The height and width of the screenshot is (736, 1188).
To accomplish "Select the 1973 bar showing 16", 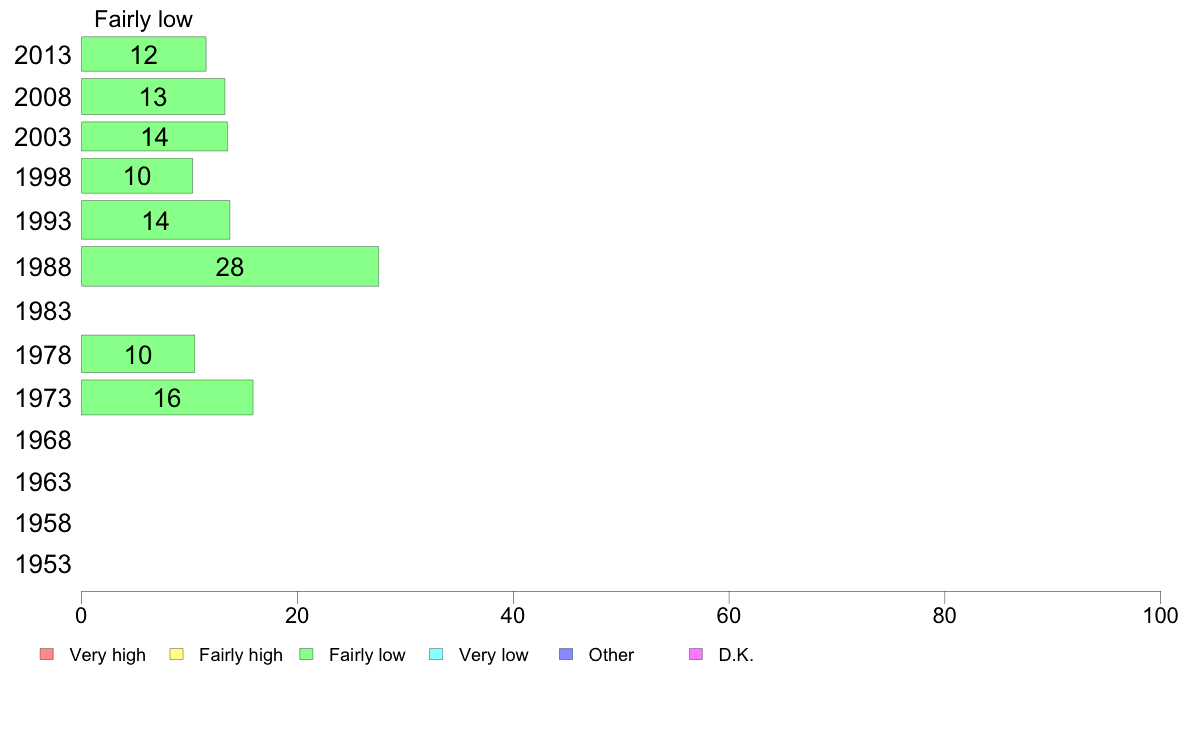I will [x=167, y=397].
